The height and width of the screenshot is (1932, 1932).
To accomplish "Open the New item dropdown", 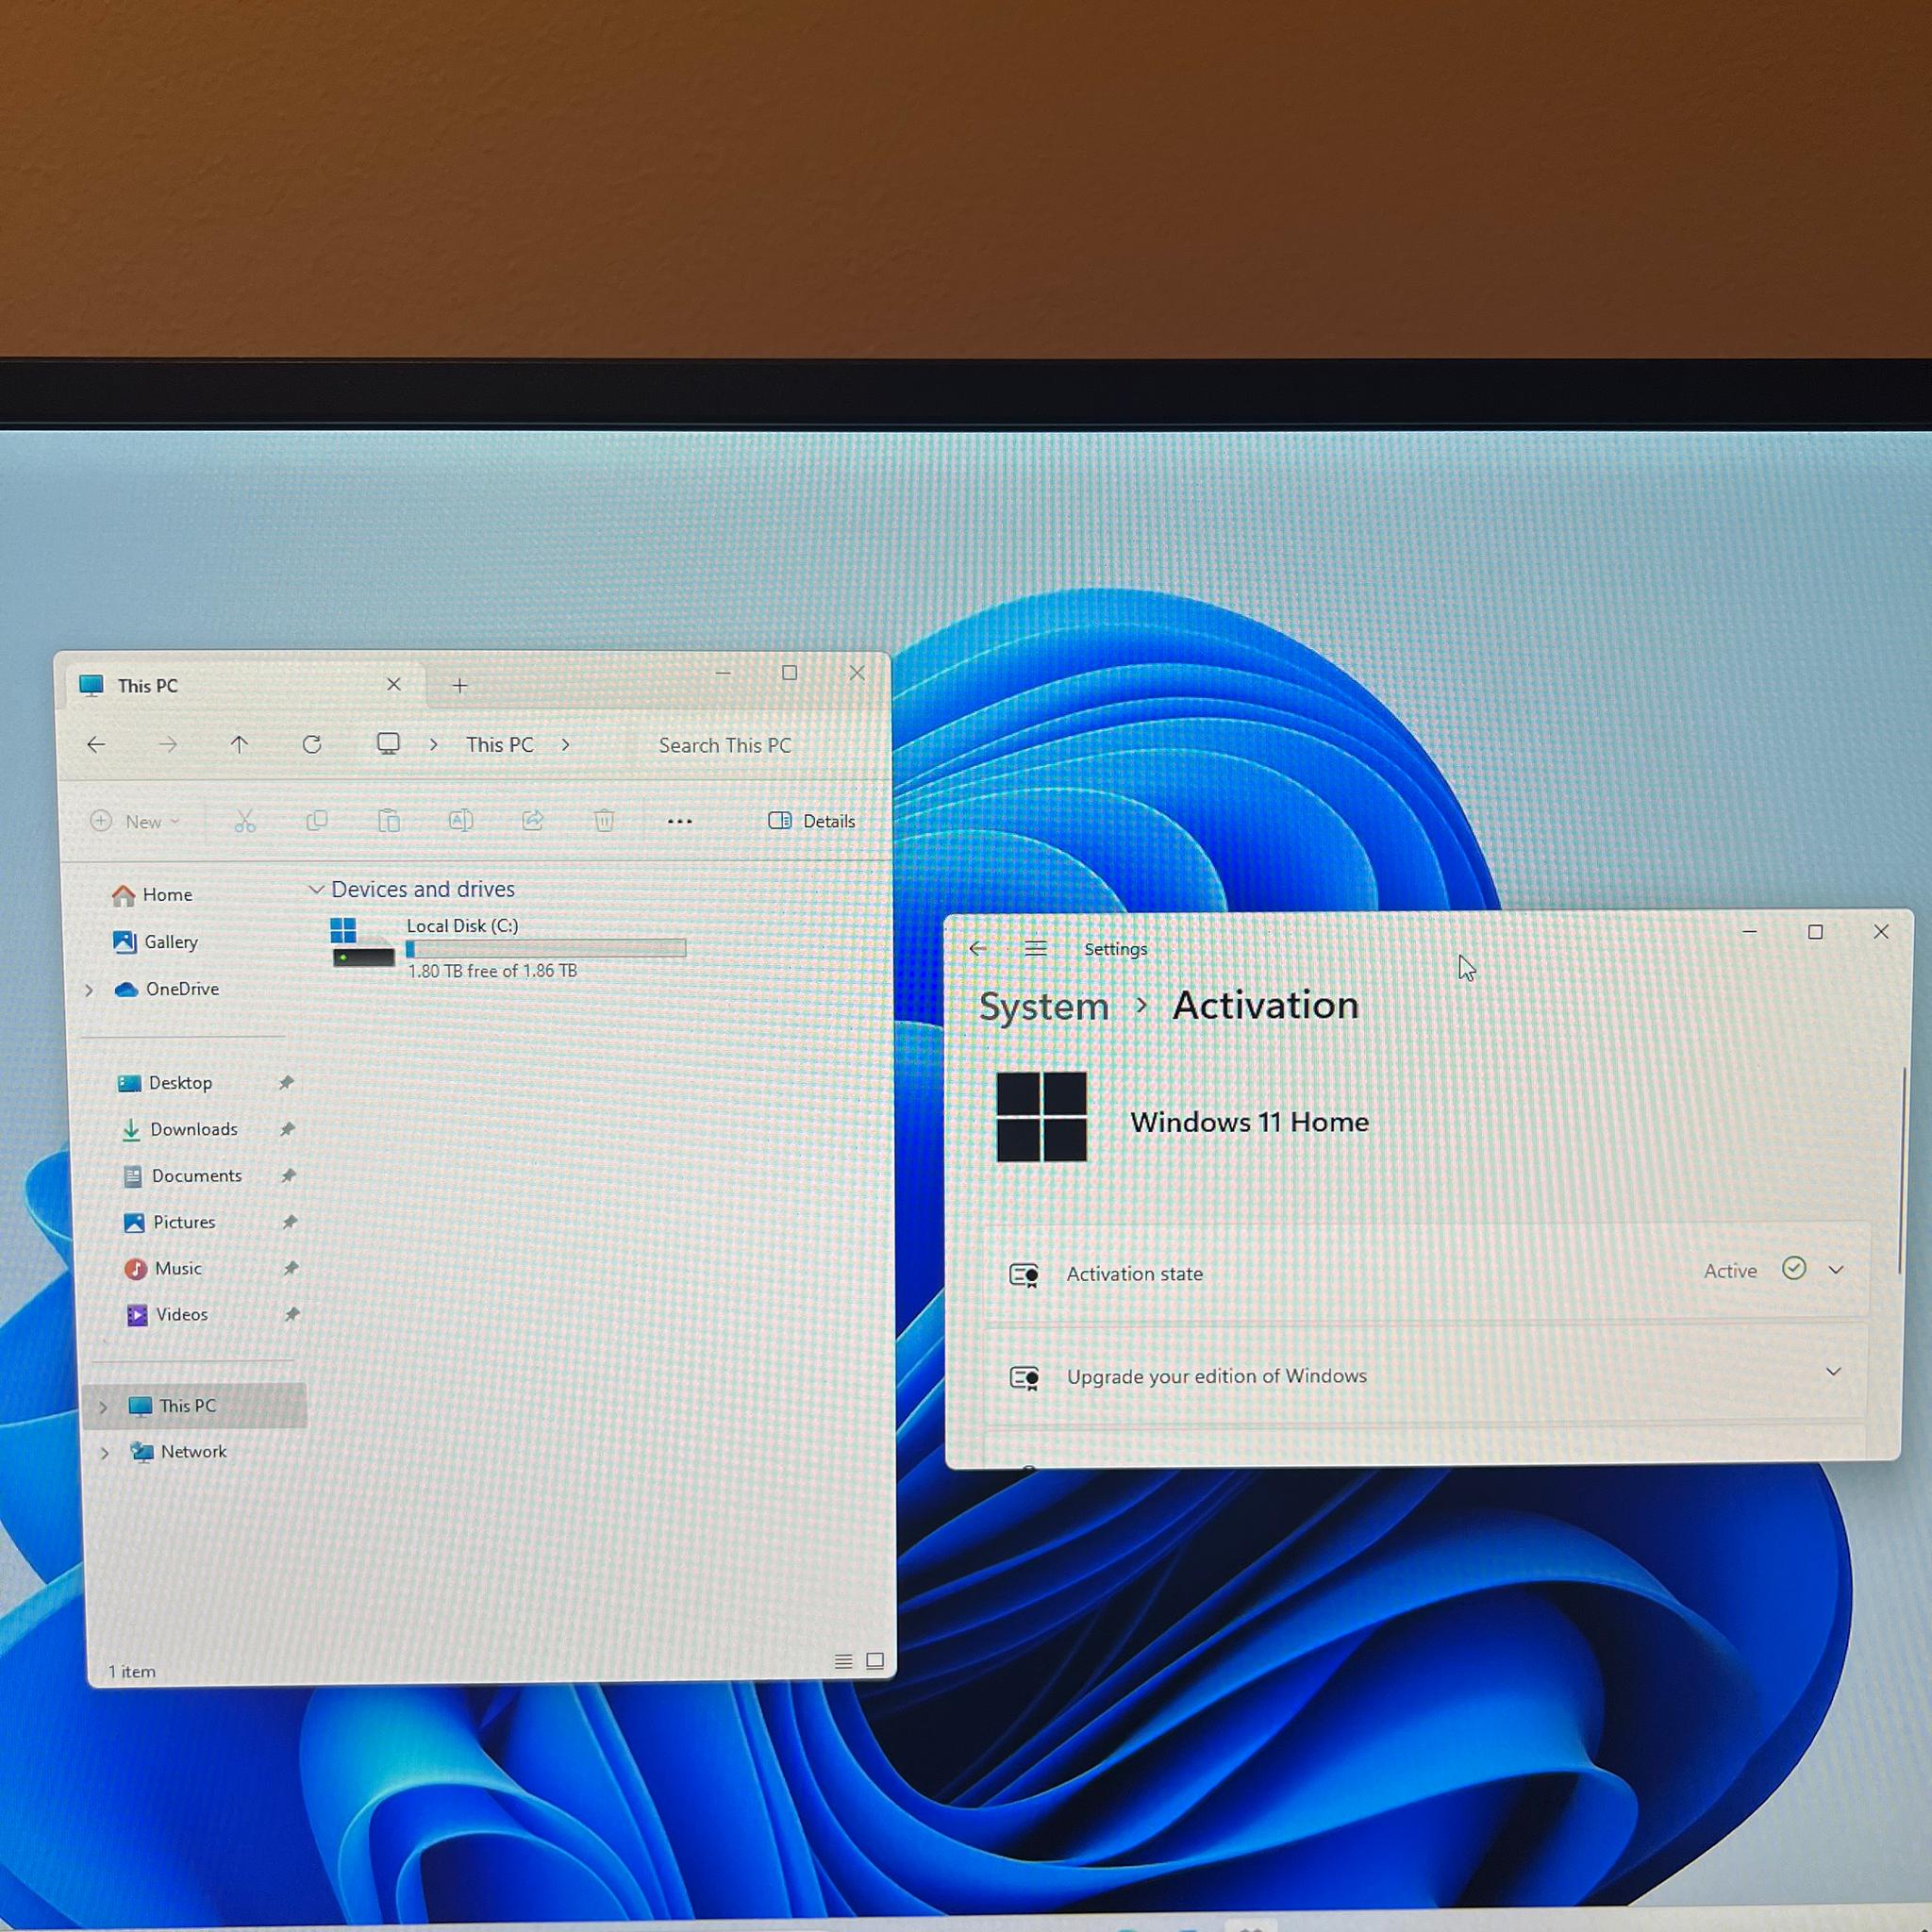I will (x=134, y=821).
